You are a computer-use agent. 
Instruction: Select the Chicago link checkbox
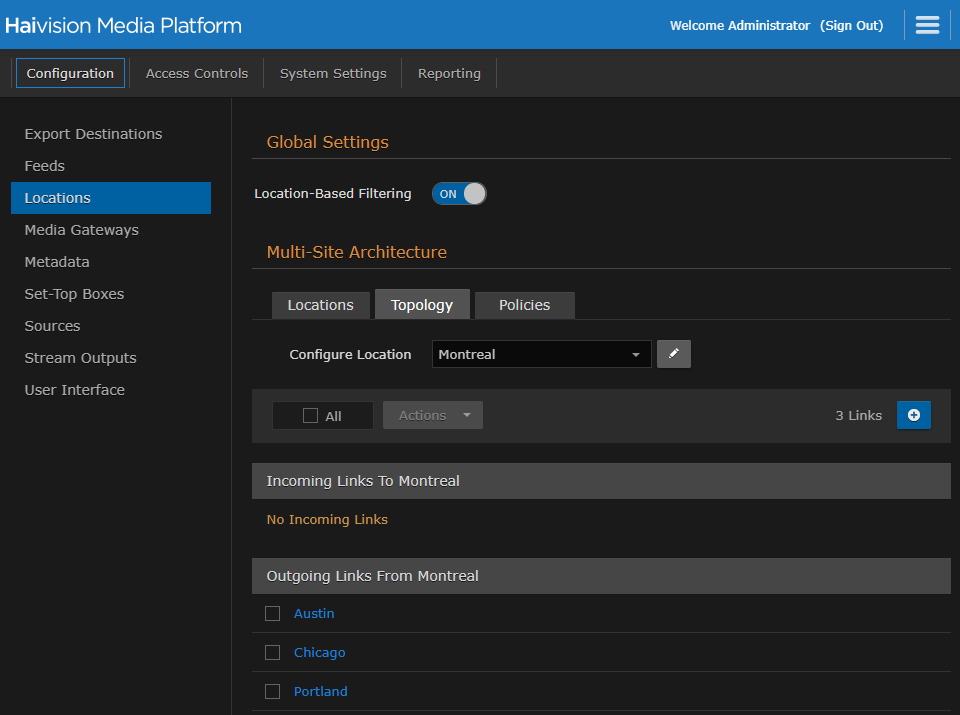pos(272,653)
